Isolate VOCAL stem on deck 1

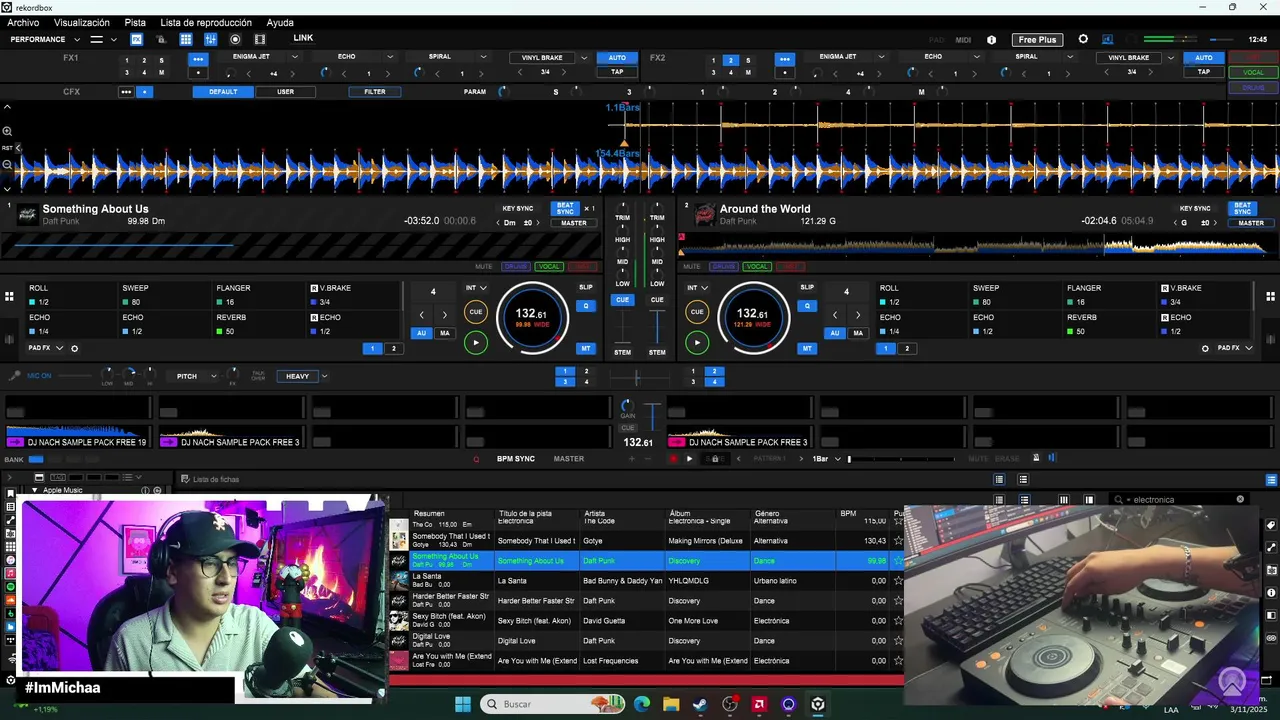click(548, 267)
